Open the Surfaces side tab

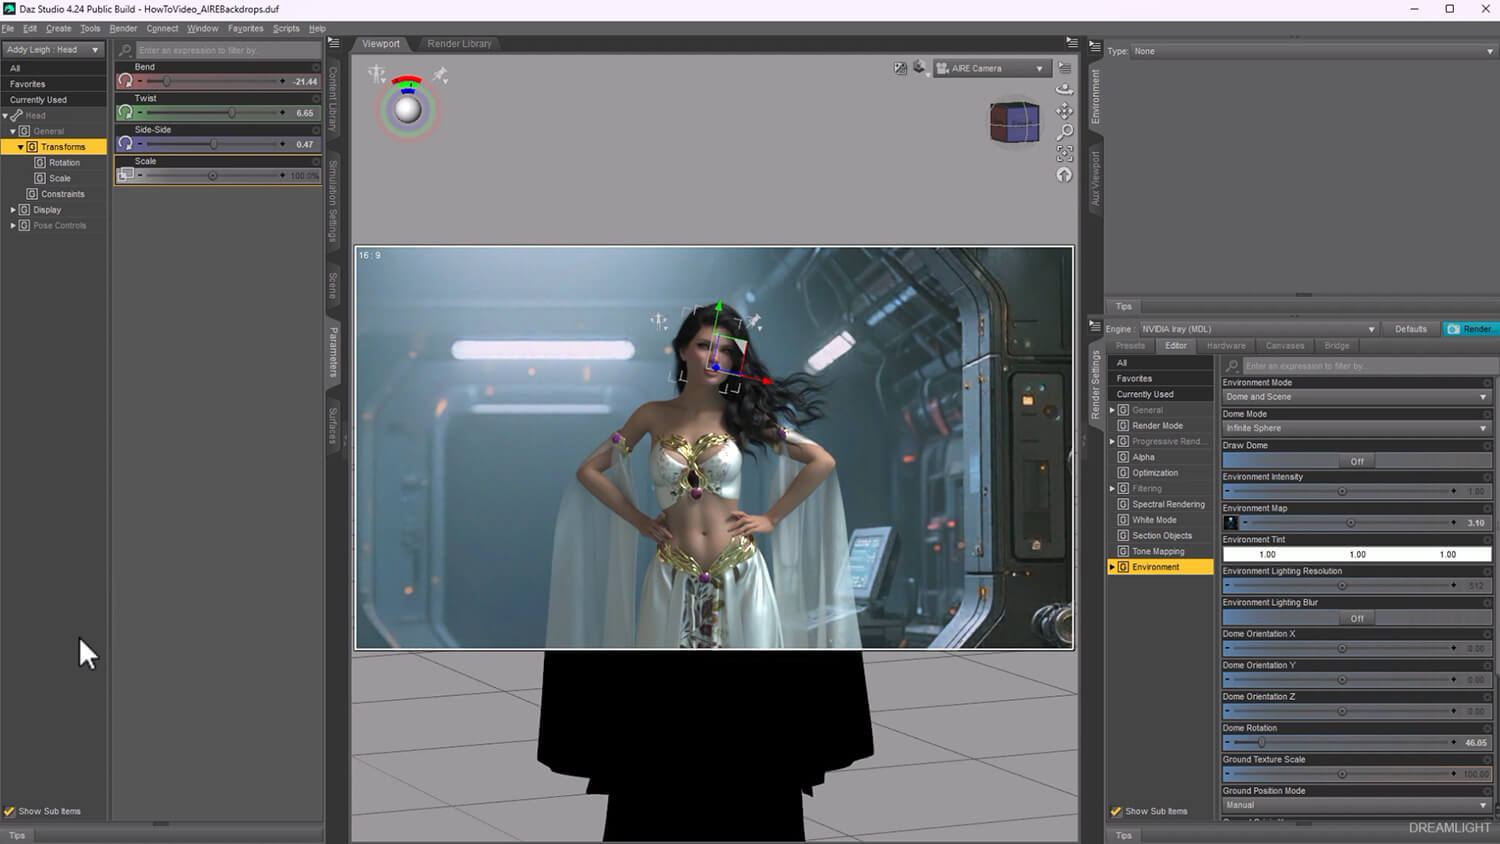(x=333, y=425)
